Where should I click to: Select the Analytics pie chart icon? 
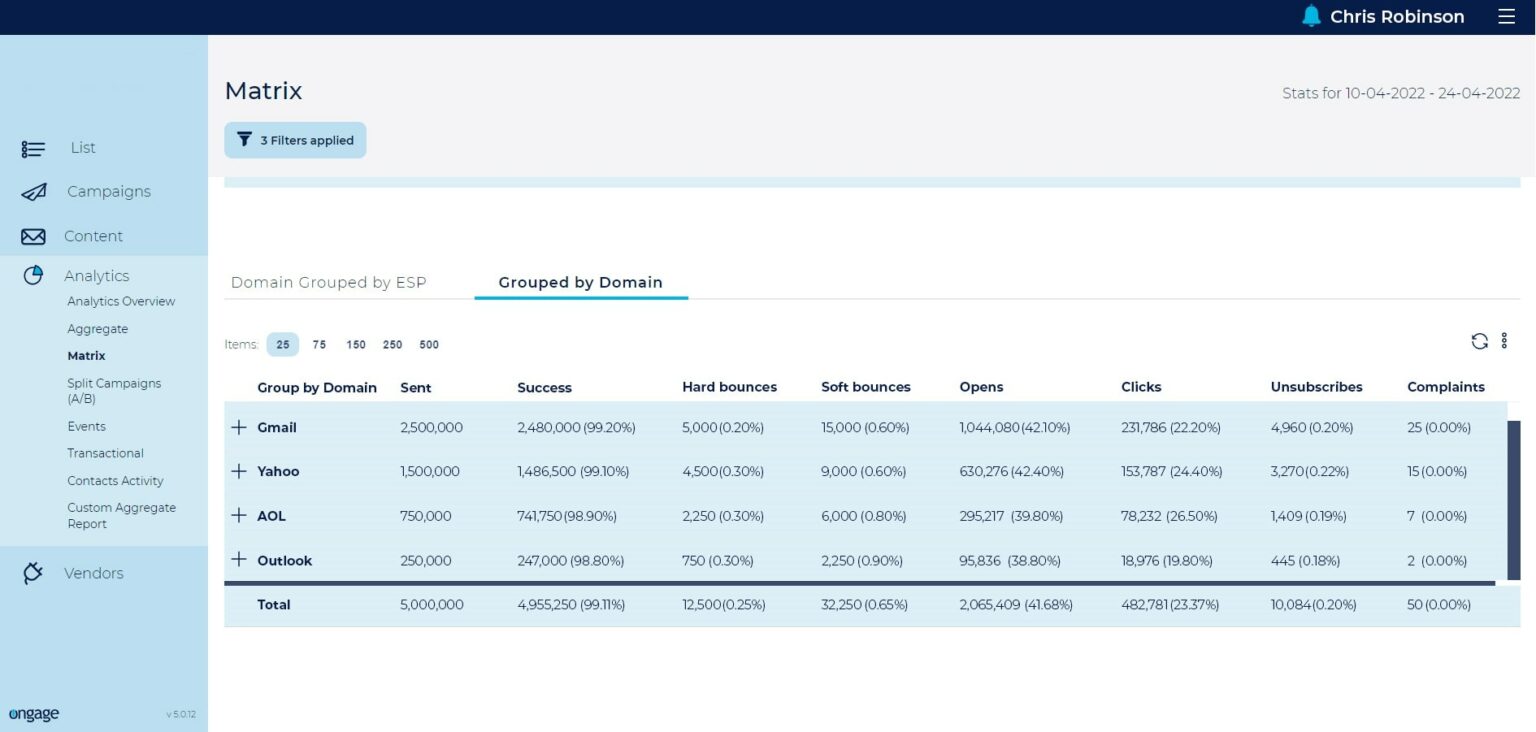33,275
